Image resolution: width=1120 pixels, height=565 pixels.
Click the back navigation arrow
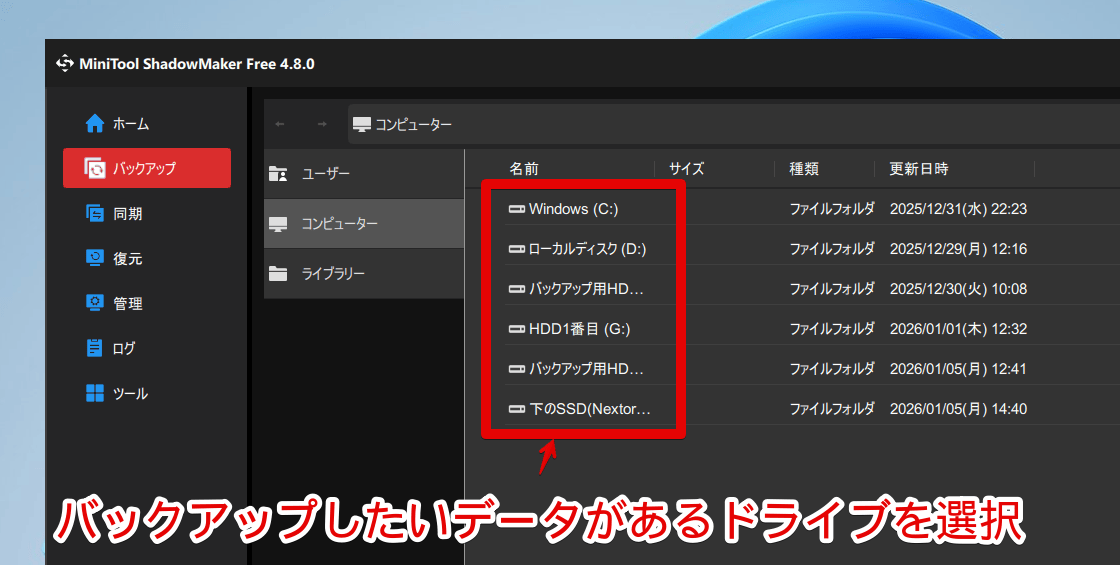(280, 124)
